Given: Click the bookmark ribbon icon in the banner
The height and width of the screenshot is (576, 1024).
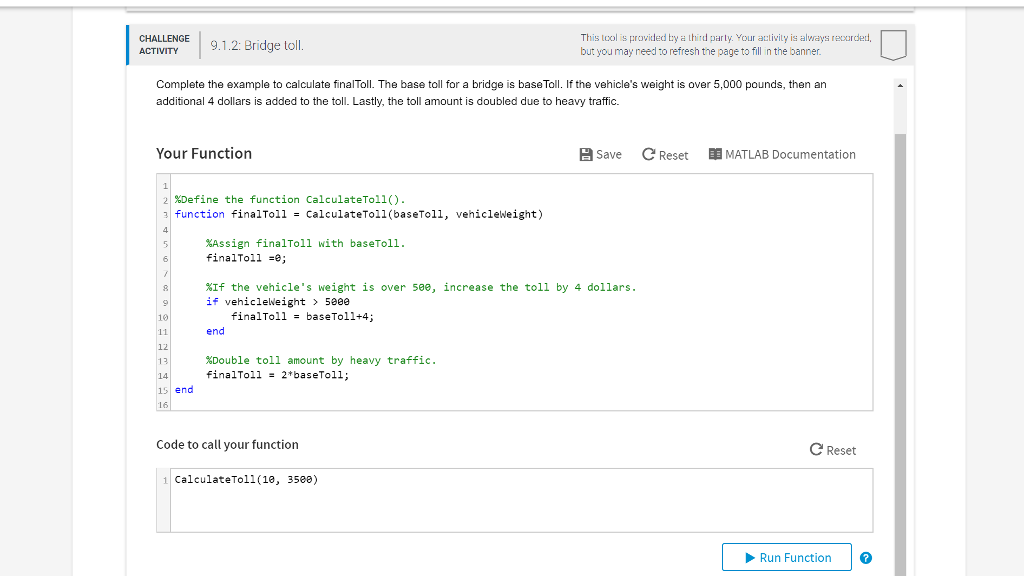Looking at the screenshot, I should click(893, 44).
